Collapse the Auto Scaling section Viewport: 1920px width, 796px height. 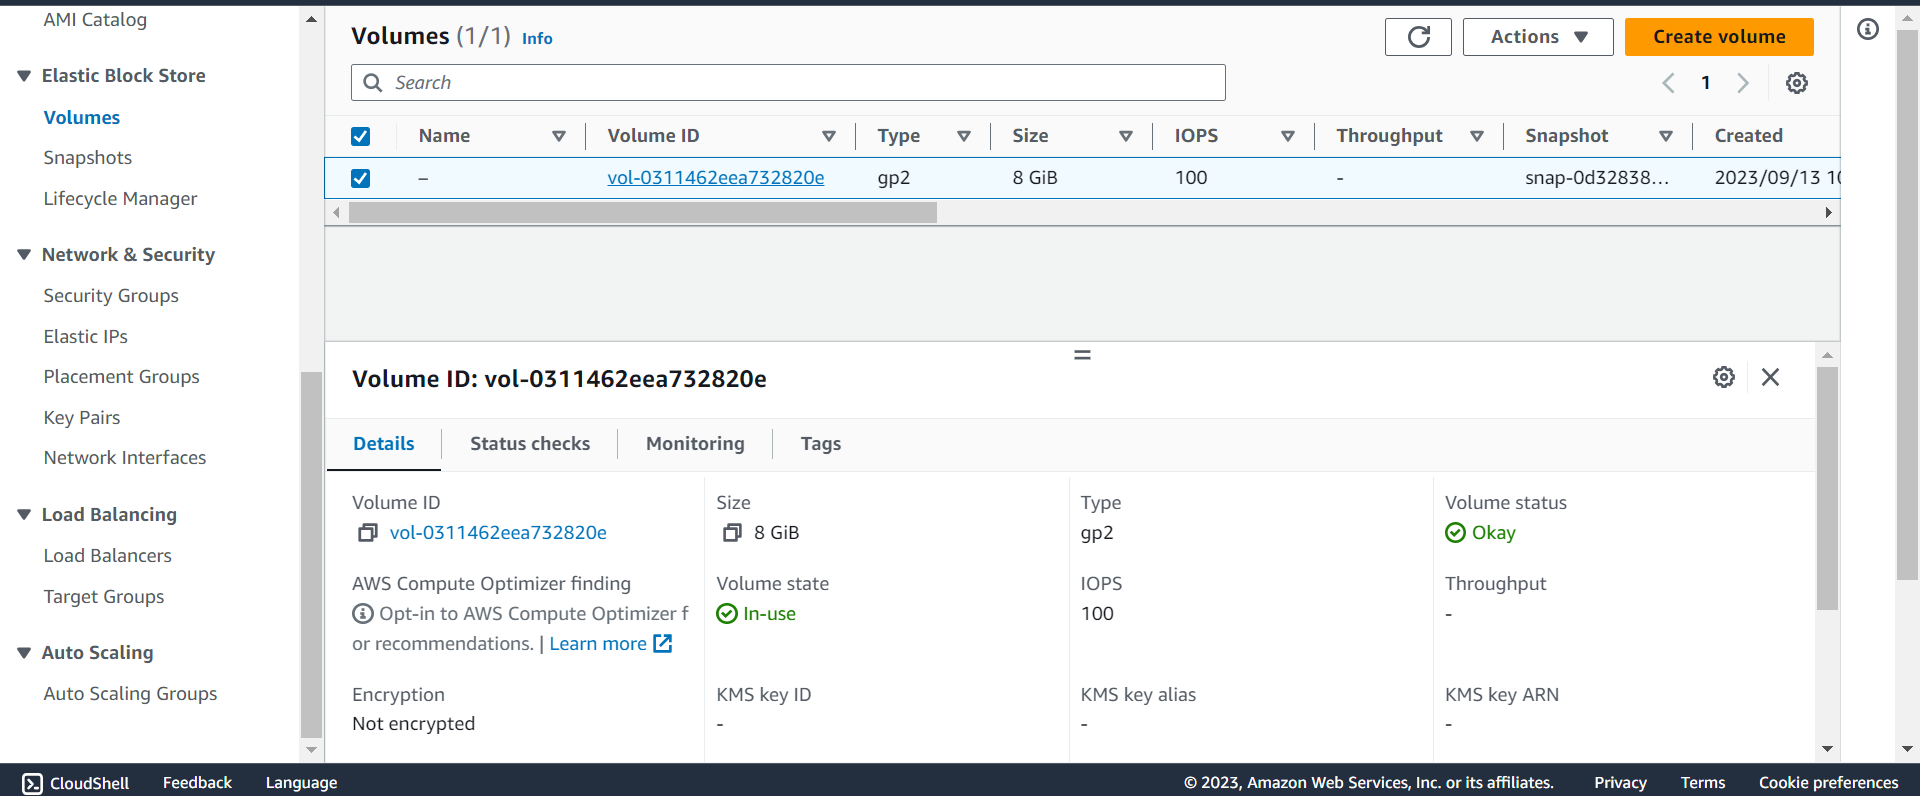click(x=24, y=653)
